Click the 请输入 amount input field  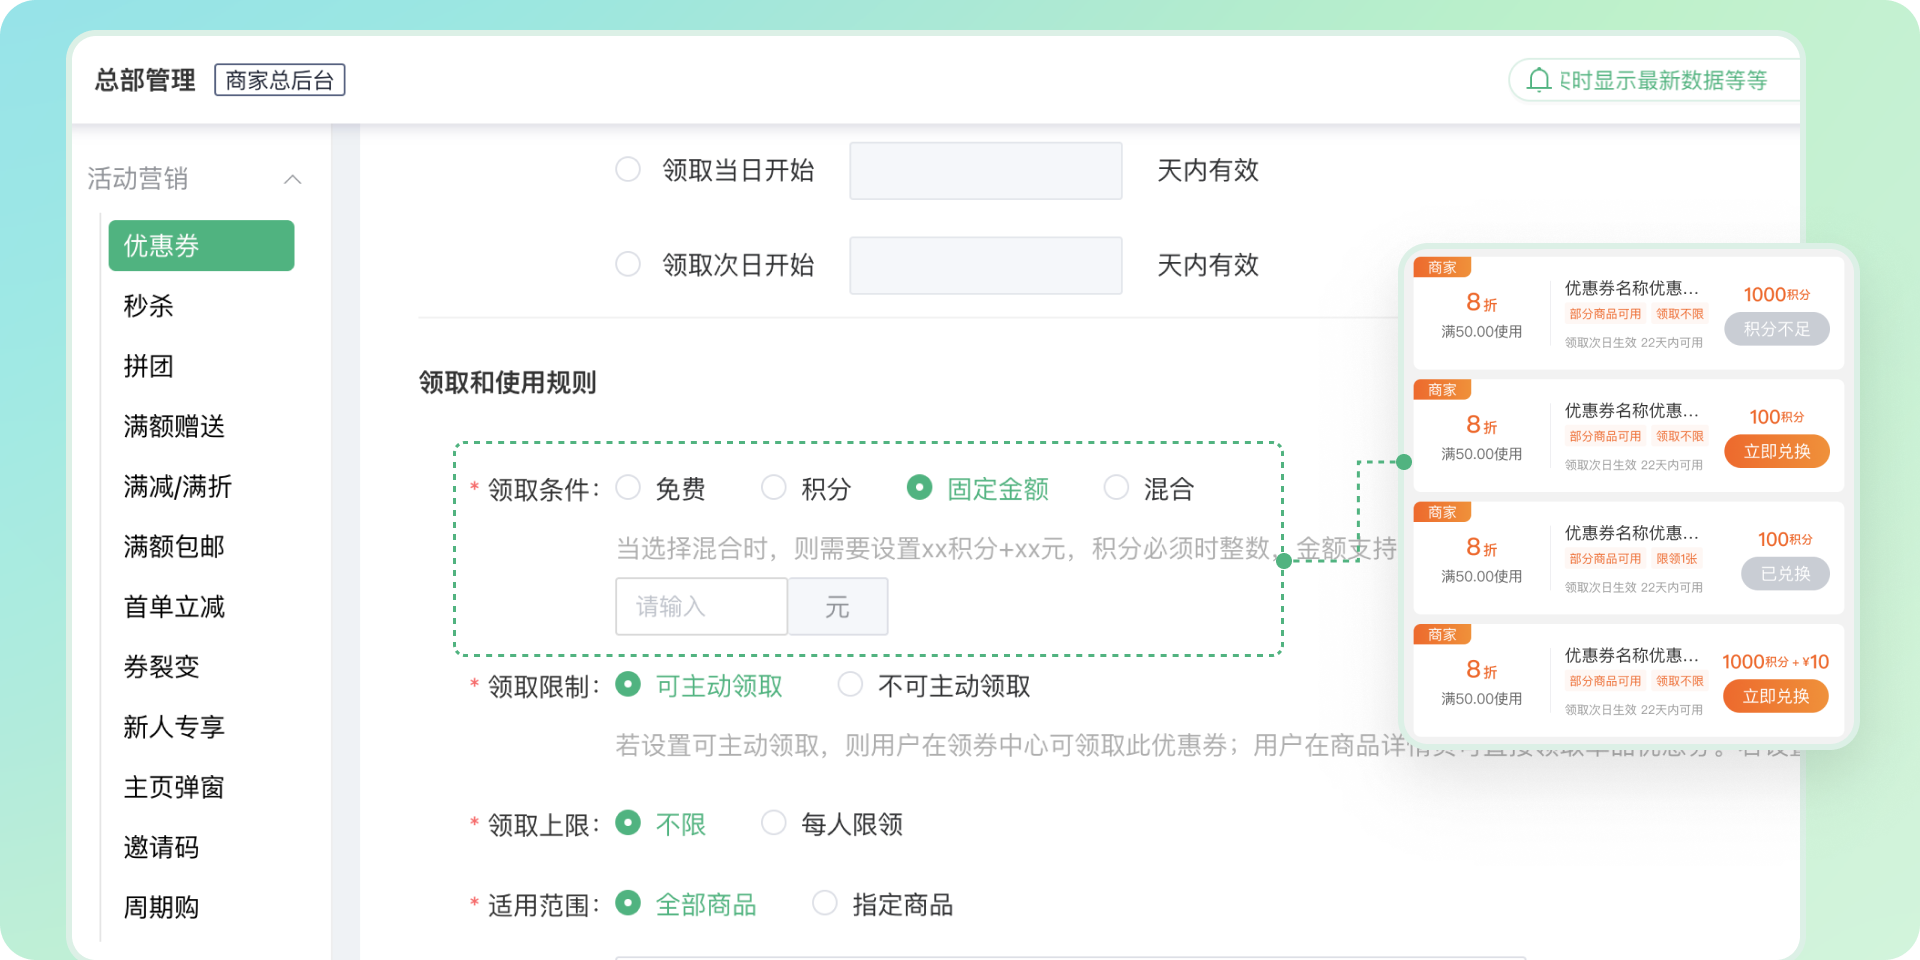(x=702, y=606)
